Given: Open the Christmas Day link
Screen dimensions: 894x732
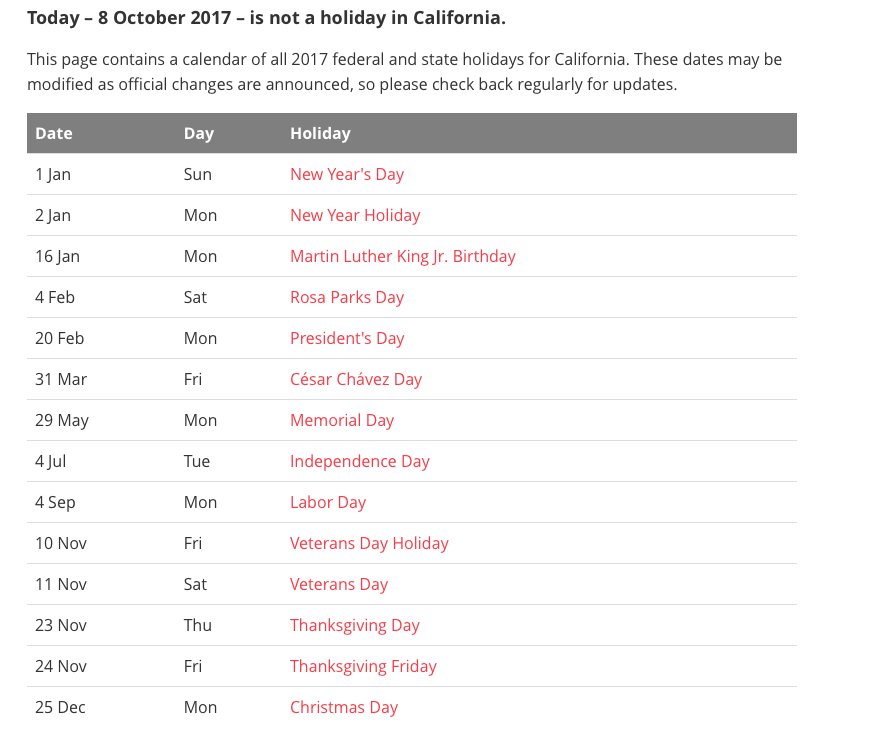Looking at the screenshot, I should tap(344, 708).
